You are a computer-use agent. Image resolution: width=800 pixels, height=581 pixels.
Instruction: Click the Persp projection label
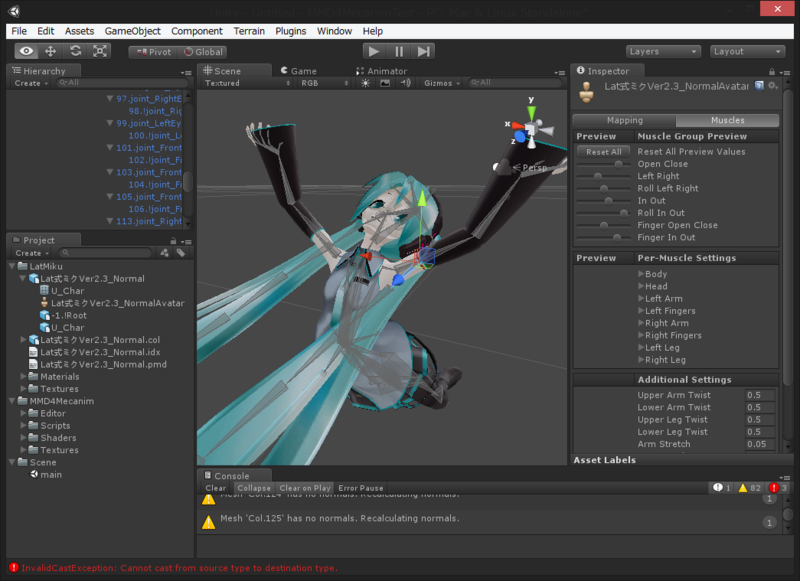(534, 167)
